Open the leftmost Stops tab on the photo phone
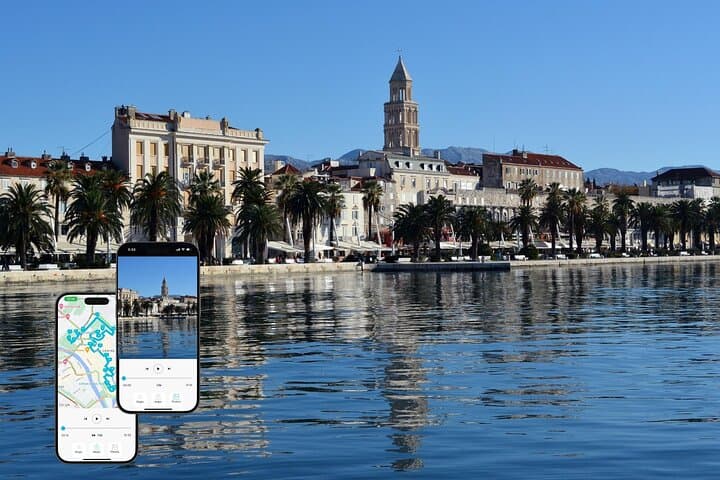Screen dimensions: 720x480 tap(140, 398)
